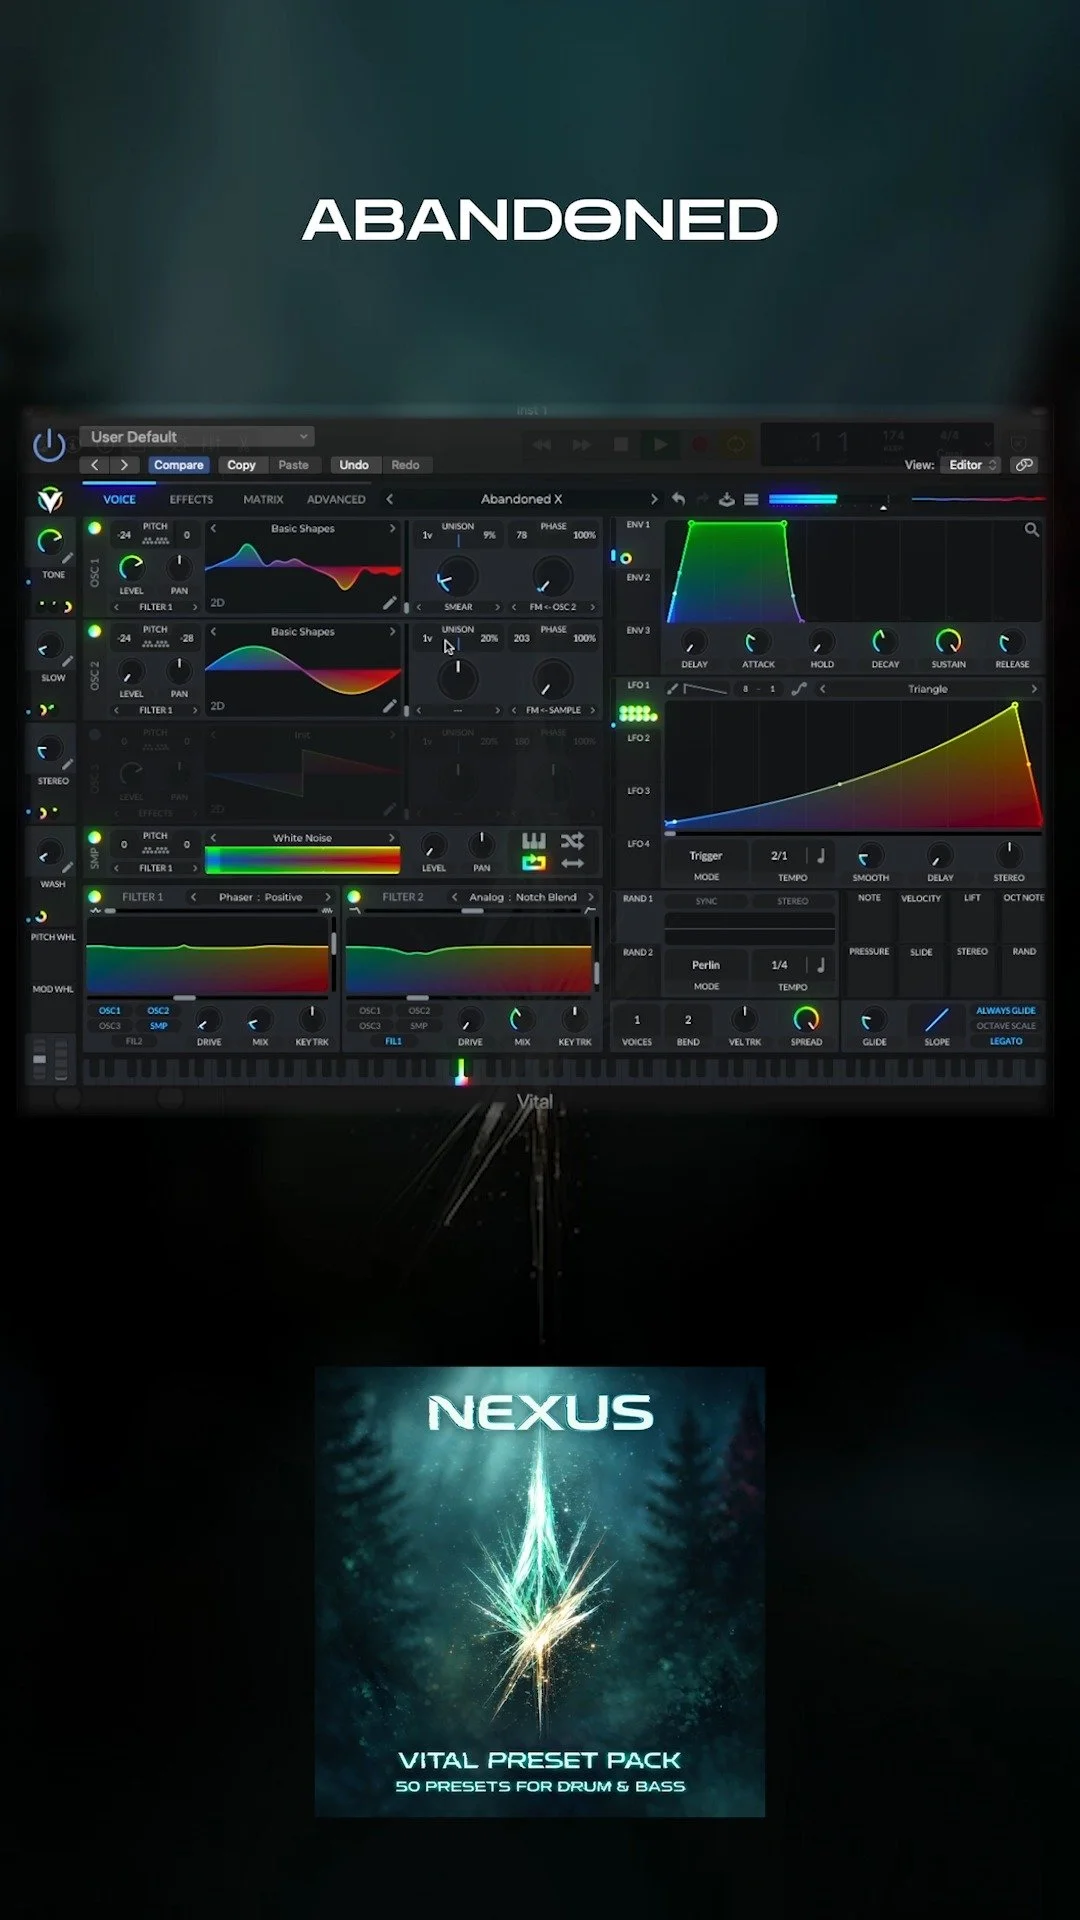Click the STEREO macro edit pencil
This screenshot has height=1920, width=1080.
pyautogui.click(x=67, y=764)
